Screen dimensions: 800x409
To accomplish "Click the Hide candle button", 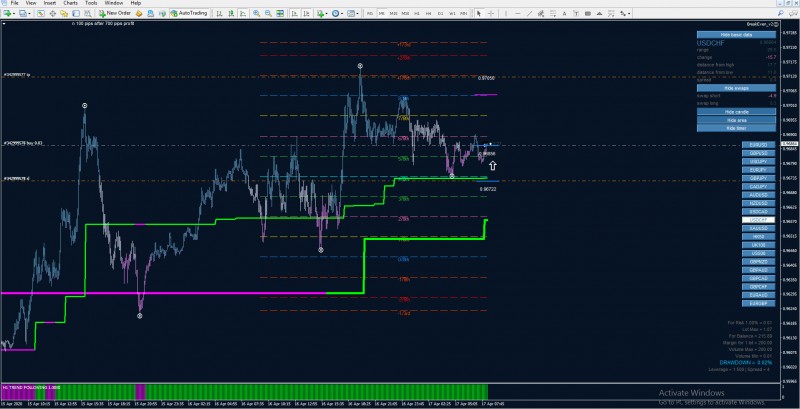I will point(736,112).
